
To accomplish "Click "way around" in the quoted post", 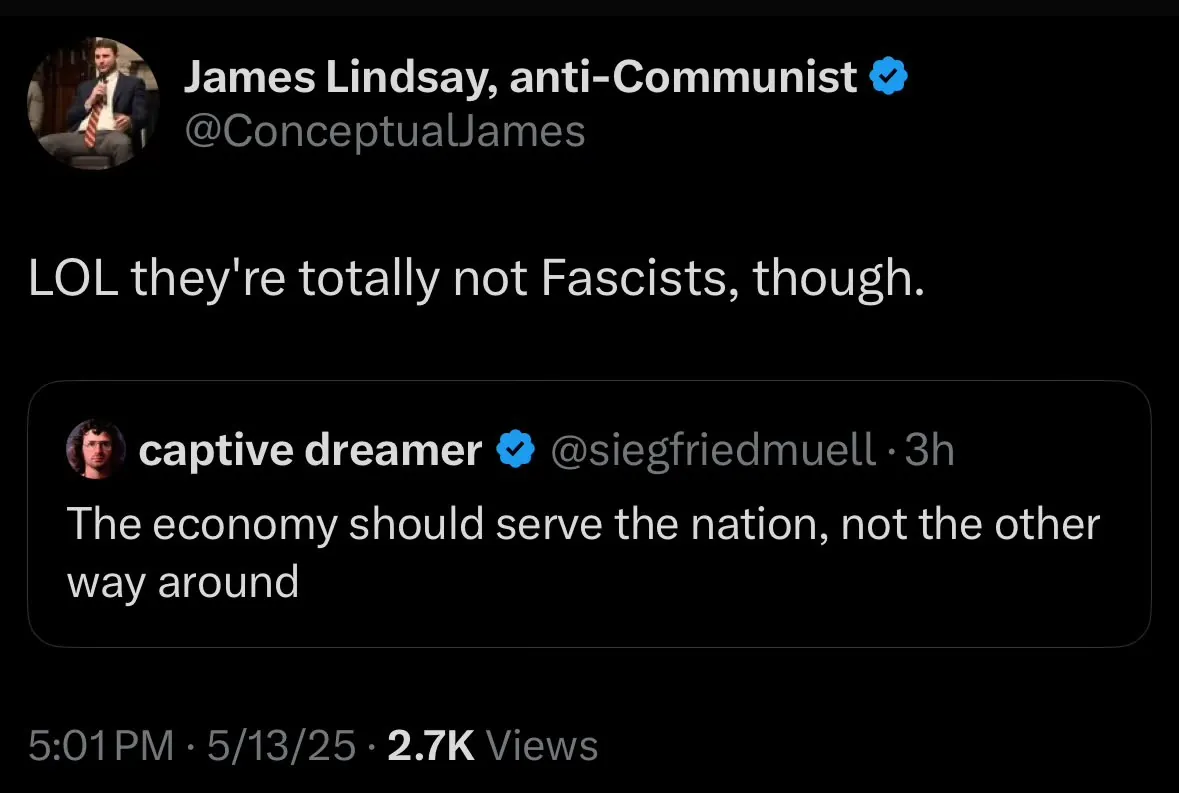I will tap(183, 582).
